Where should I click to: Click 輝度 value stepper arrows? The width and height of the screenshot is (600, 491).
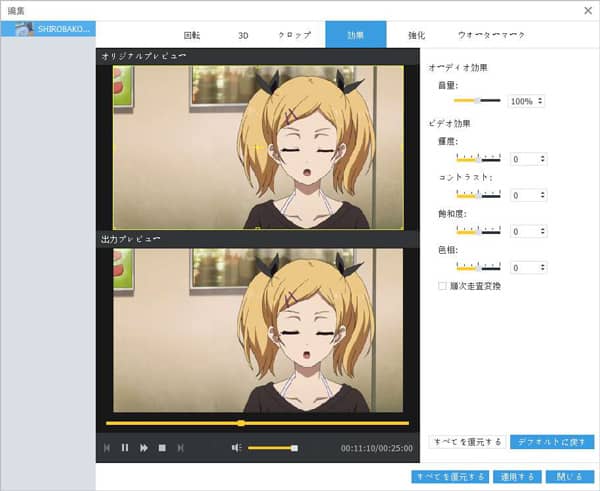tap(542, 158)
